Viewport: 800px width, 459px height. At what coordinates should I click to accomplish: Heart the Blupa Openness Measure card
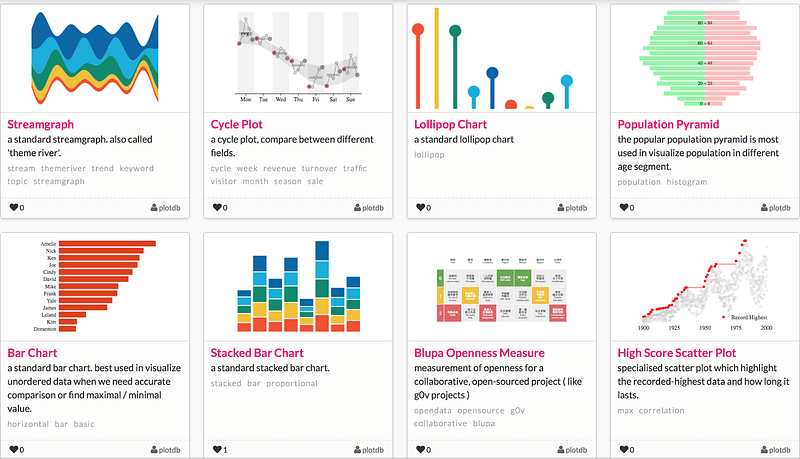point(420,450)
